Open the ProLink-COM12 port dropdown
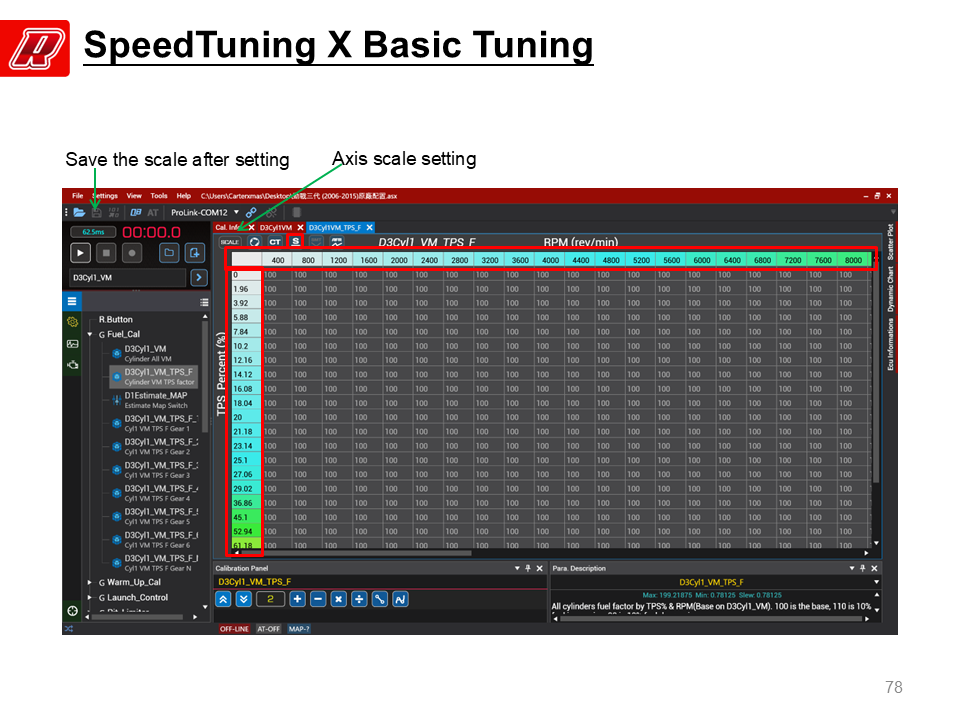The height and width of the screenshot is (720, 960). pos(236,212)
